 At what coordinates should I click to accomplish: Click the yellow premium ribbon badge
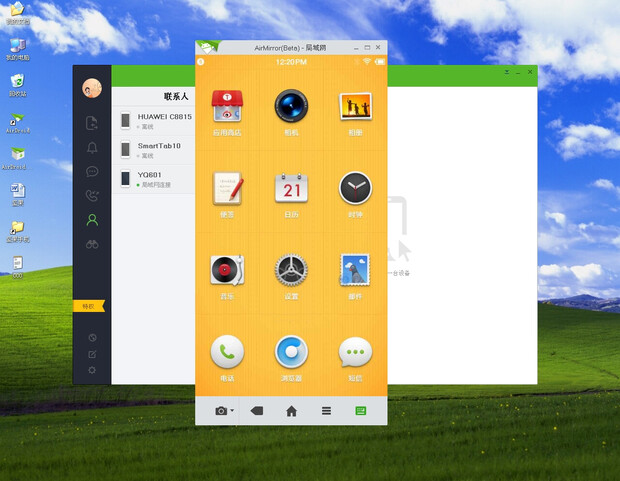[x=89, y=306]
